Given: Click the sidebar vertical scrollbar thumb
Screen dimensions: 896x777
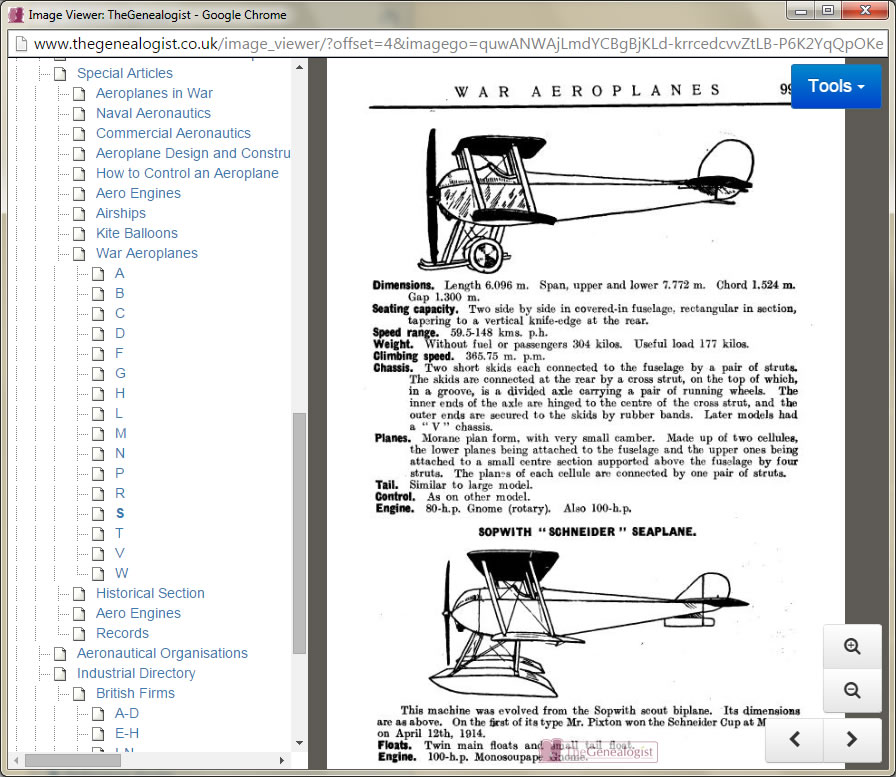Looking at the screenshot, I should [x=299, y=533].
